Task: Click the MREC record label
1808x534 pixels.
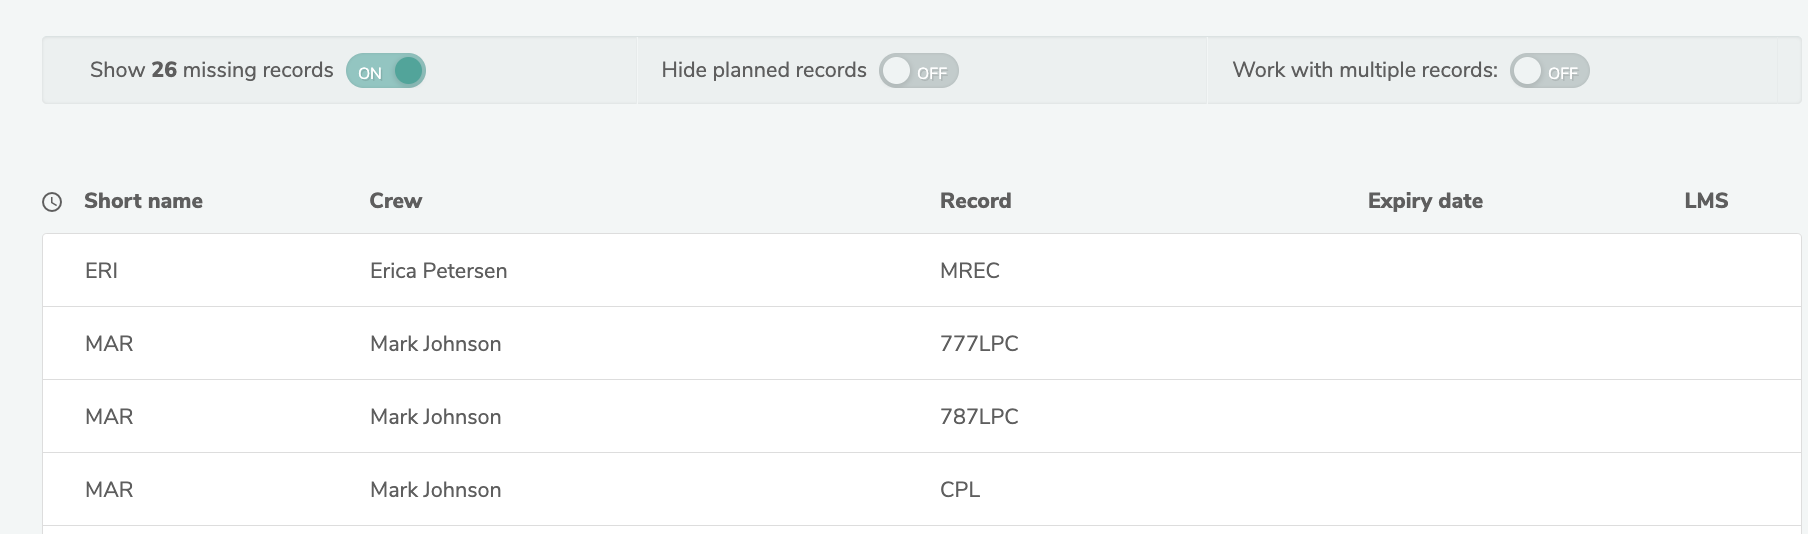Action: [969, 271]
